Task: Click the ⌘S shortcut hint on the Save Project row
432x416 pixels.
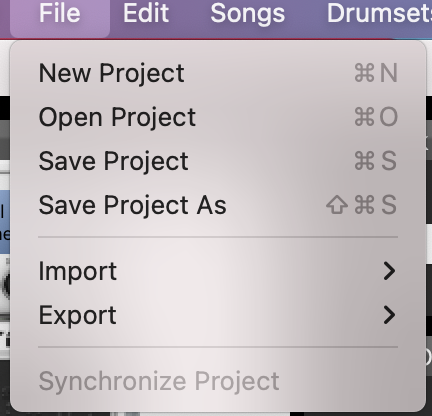Action: tap(376, 161)
